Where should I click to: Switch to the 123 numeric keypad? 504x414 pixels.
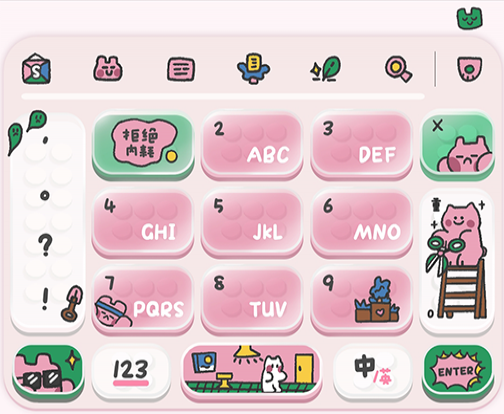[x=131, y=371]
